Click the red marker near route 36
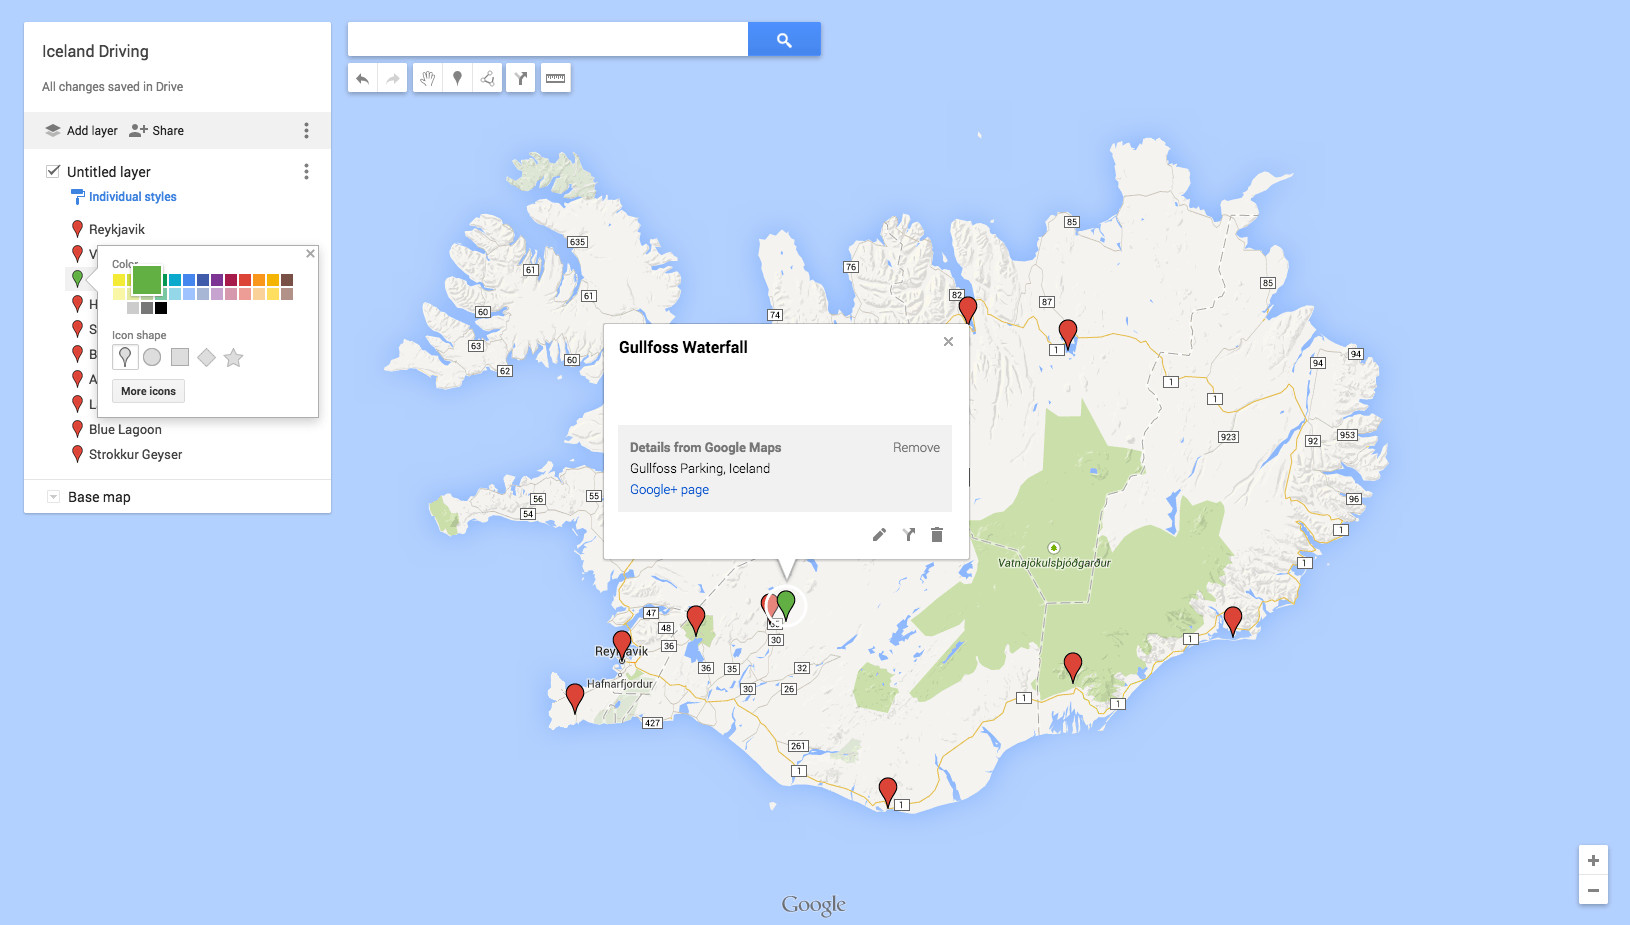The image size is (1630, 925). point(696,619)
